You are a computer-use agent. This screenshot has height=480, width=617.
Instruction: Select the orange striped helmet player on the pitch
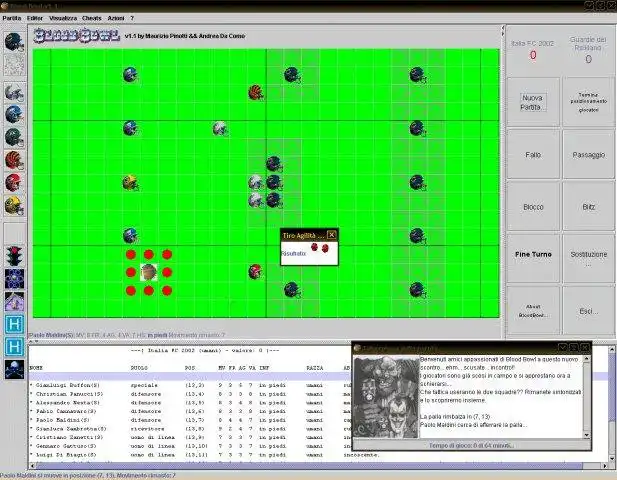click(256, 93)
